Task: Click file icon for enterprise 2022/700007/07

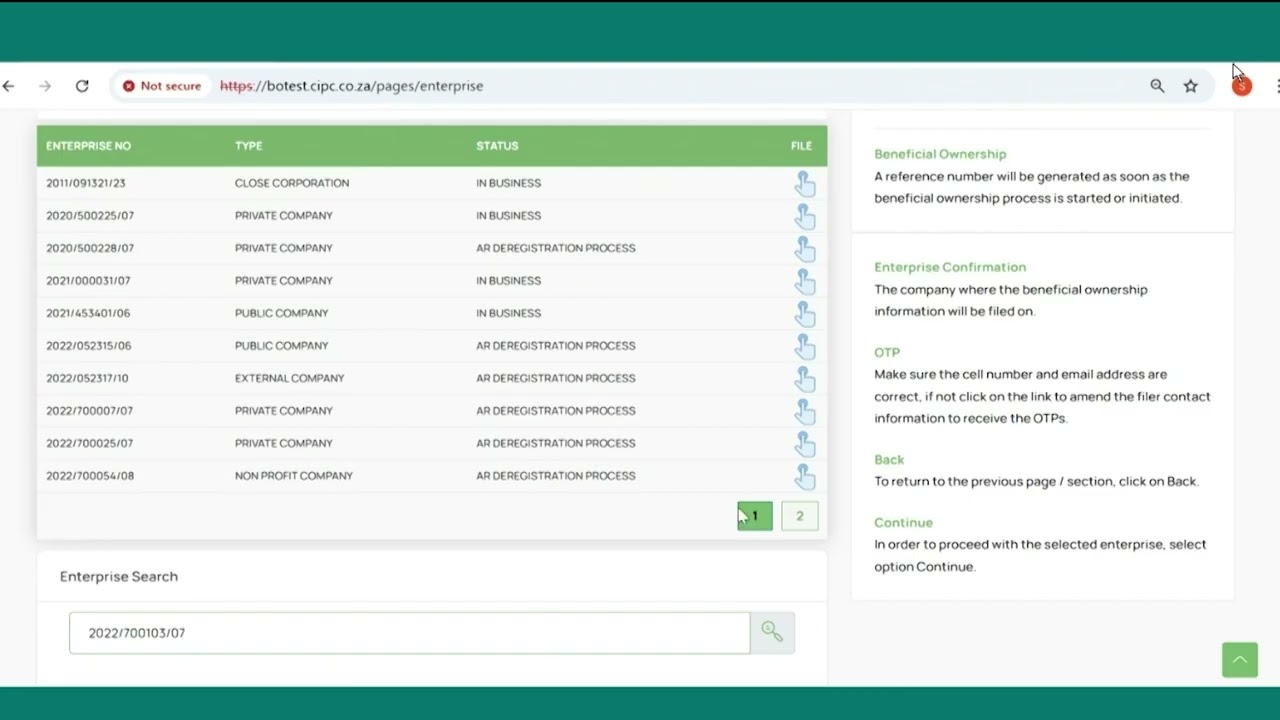Action: click(x=804, y=411)
